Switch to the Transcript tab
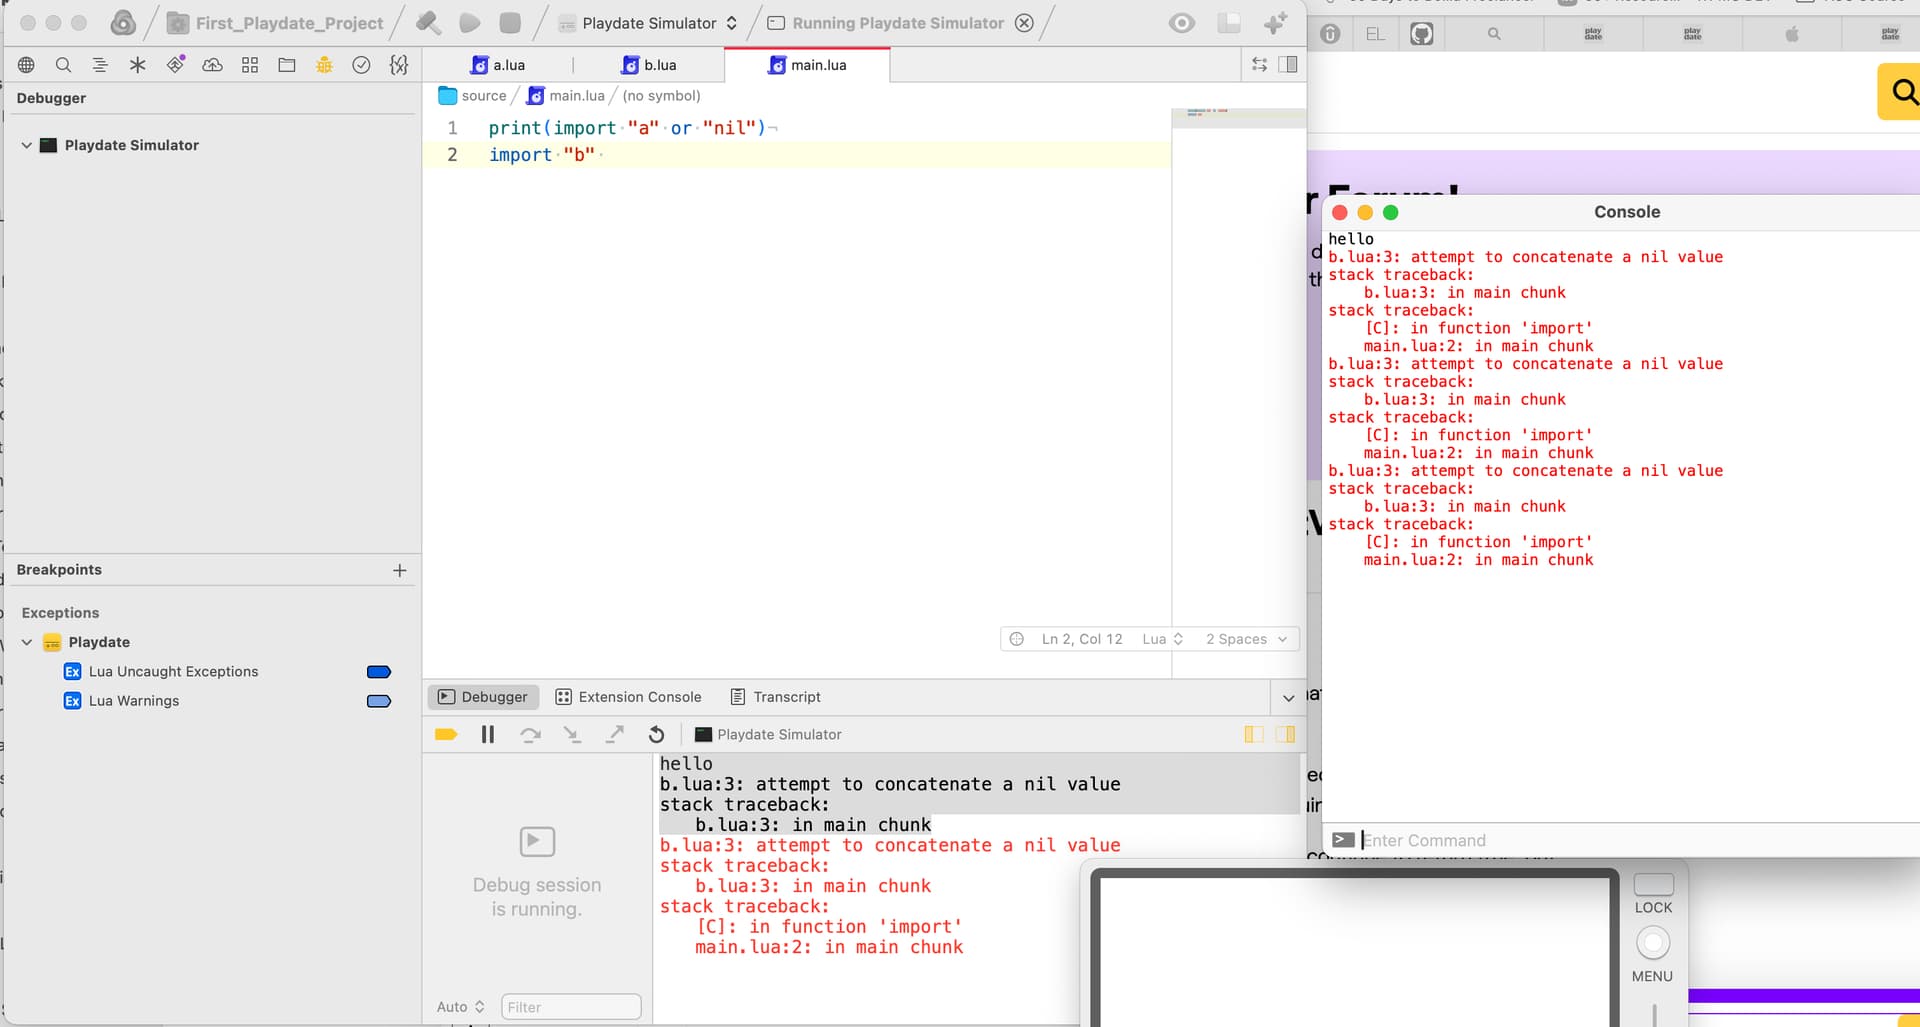This screenshot has height=1027, width=1920. pos(776,697)
